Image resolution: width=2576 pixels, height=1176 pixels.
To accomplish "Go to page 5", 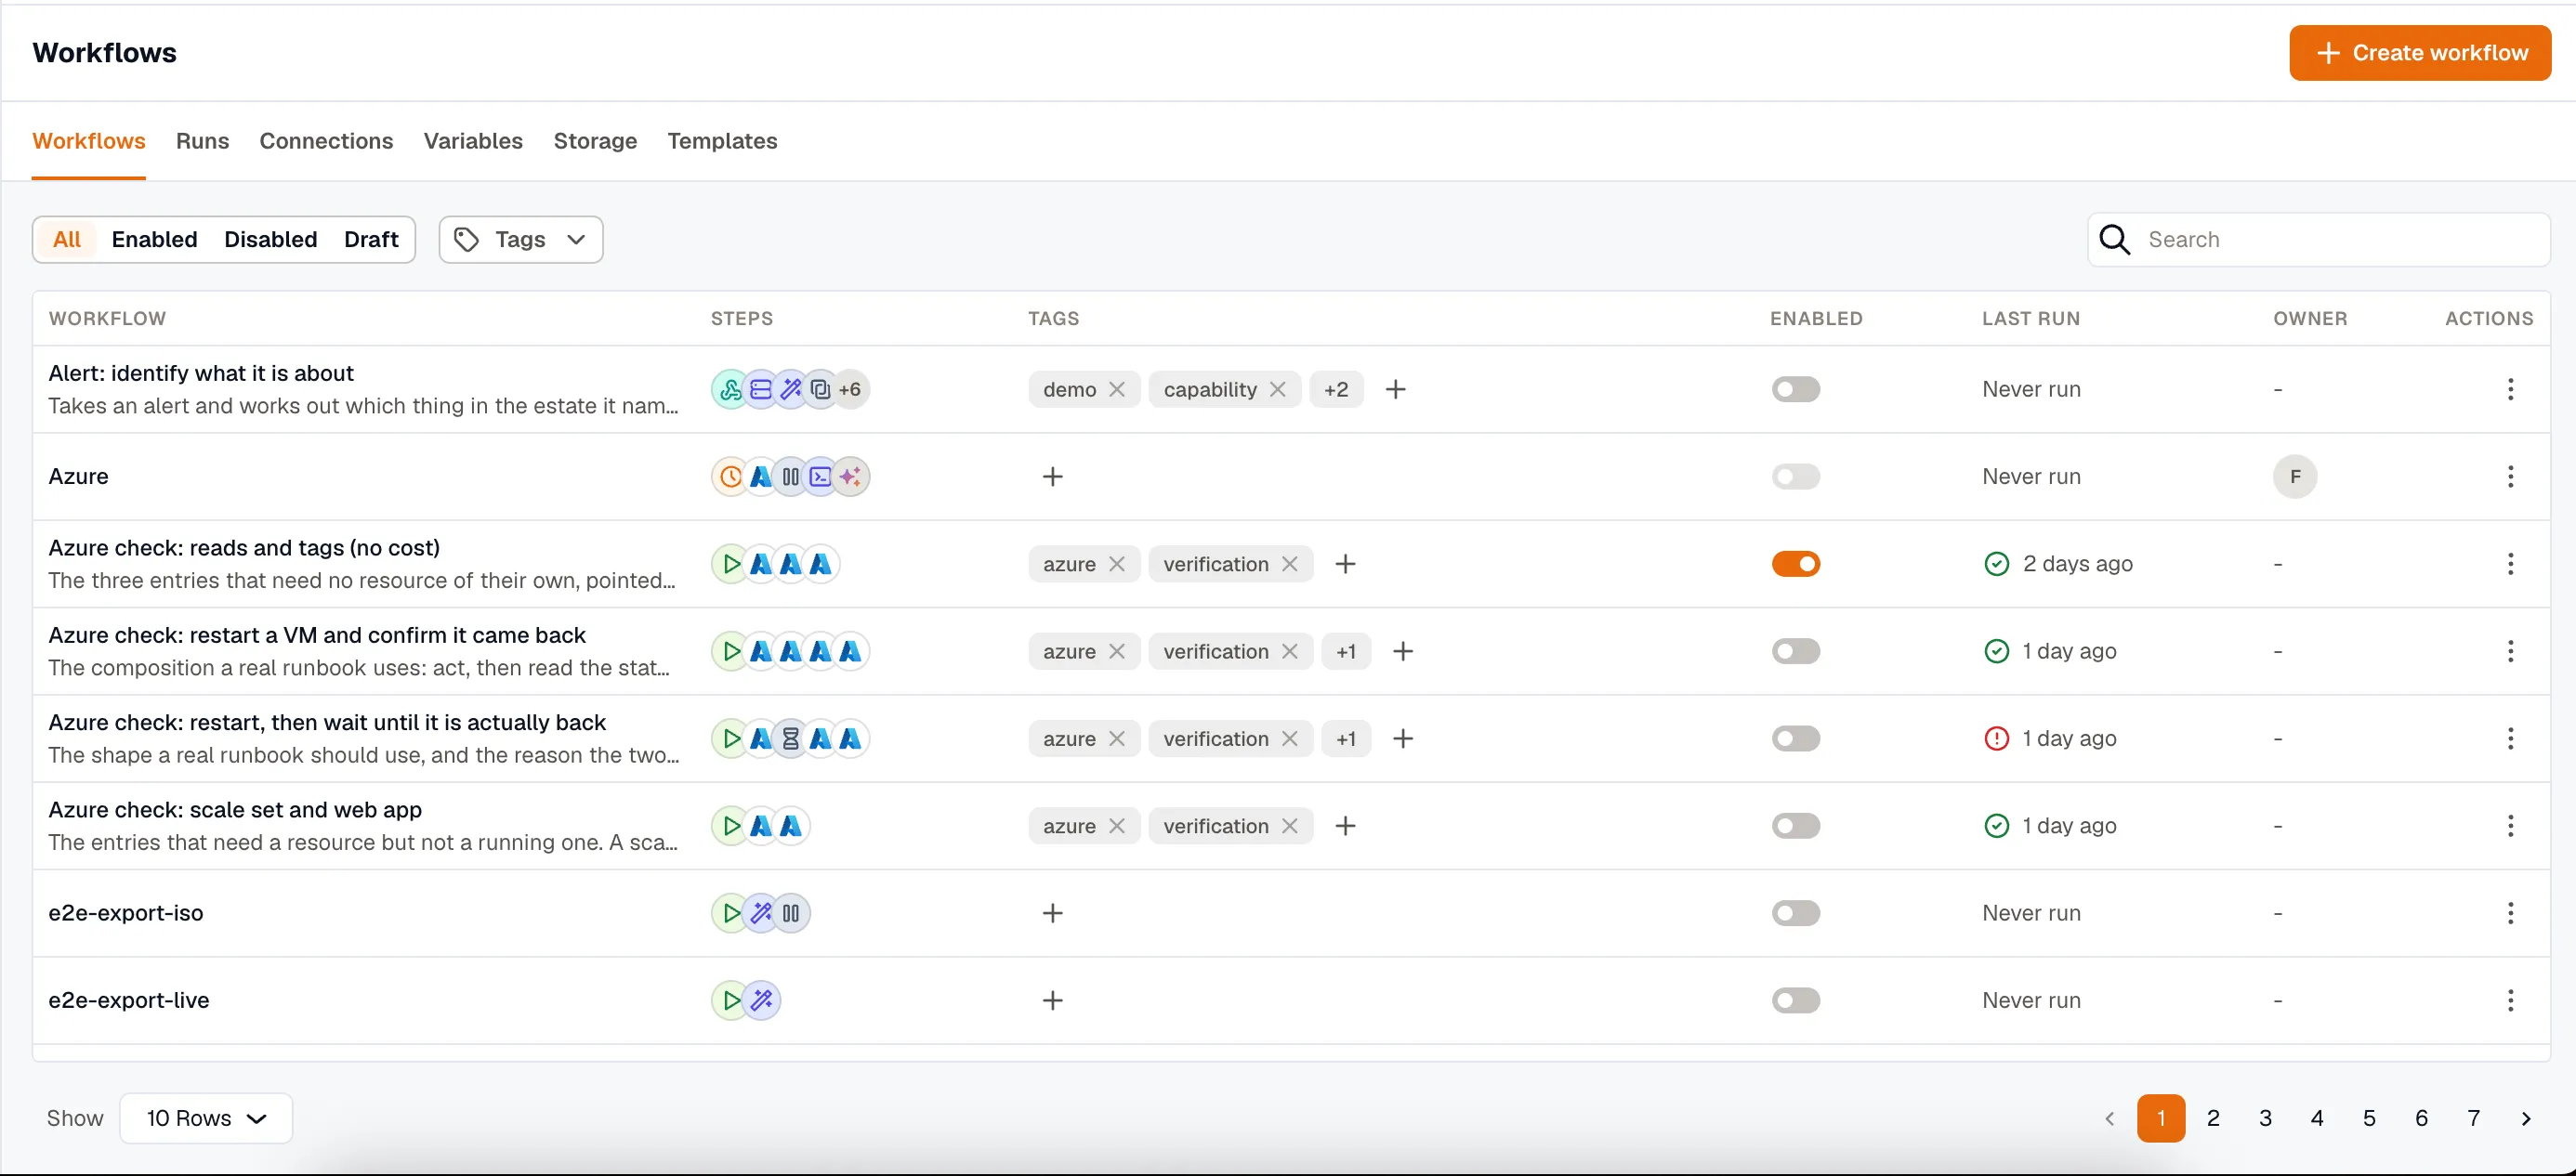I will click(x=2369, y=1118).
